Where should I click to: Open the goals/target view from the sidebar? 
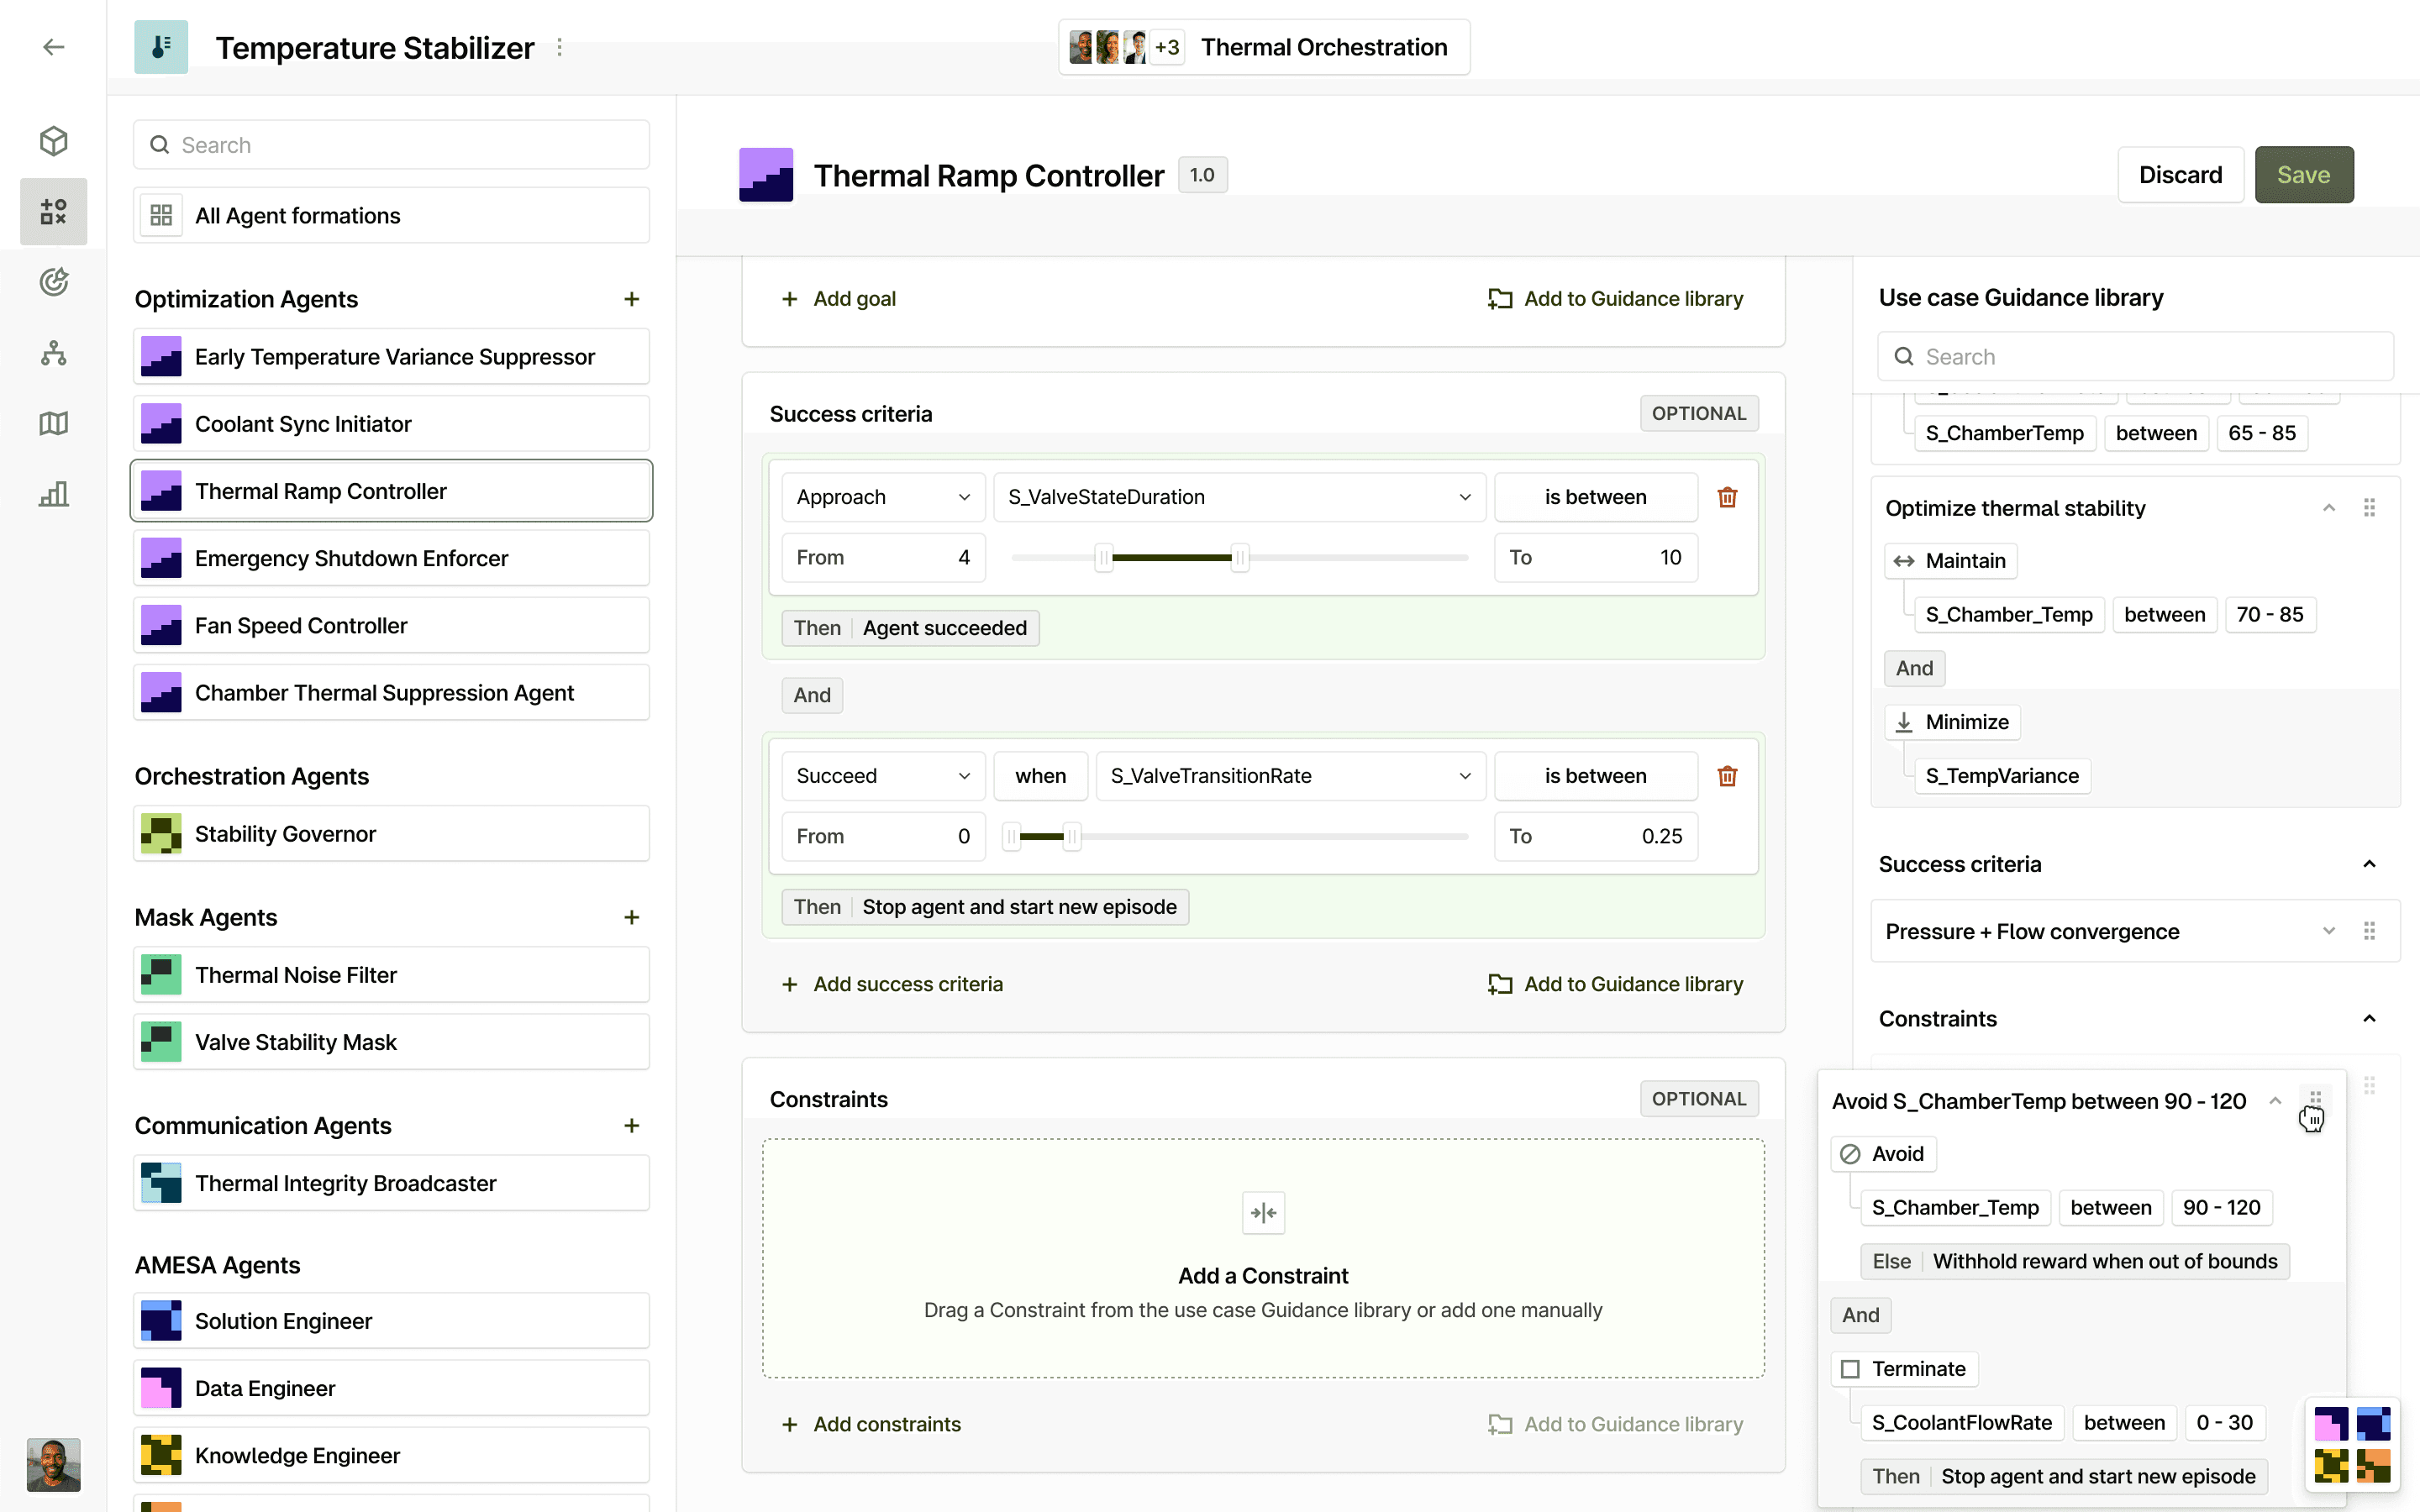coord(53,282)
